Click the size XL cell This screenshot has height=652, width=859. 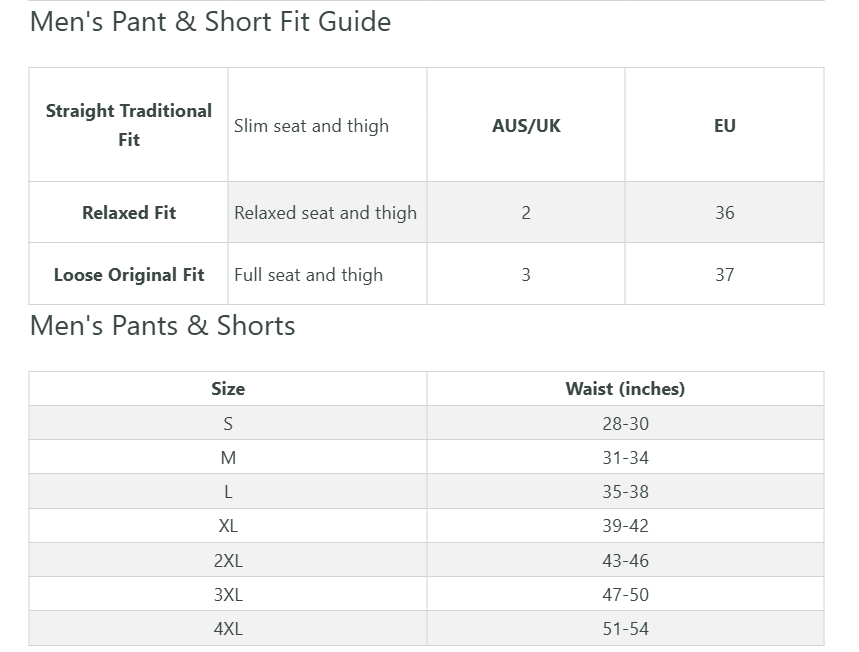pyautogui.click(x=228, y=526)
